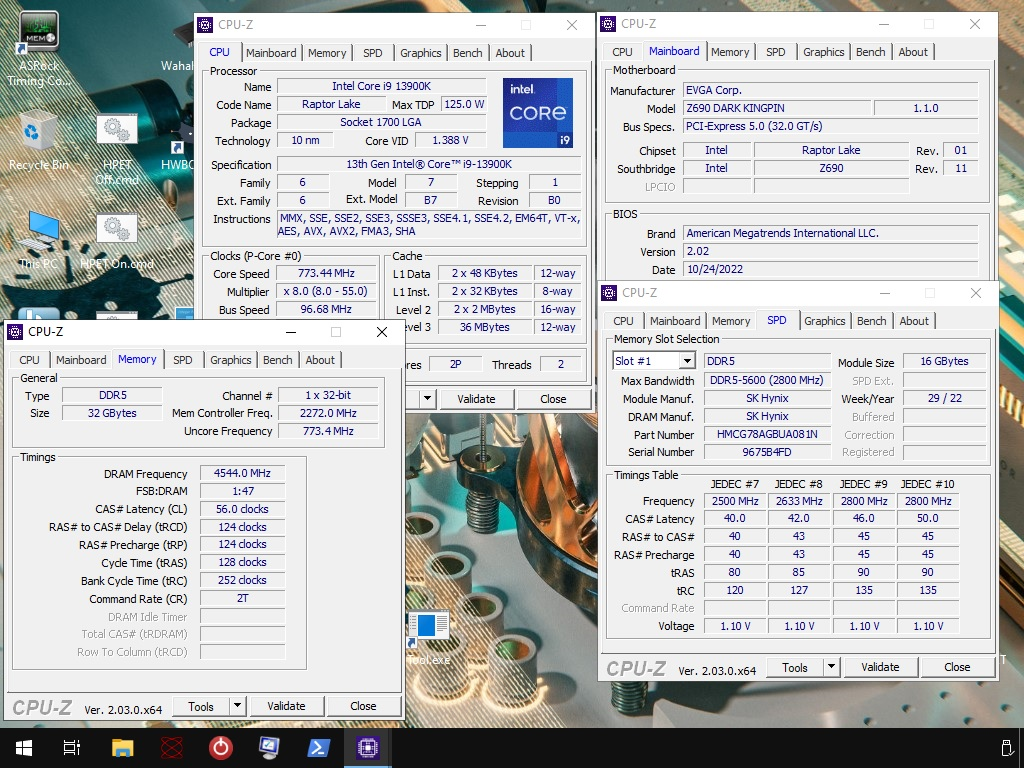The image size is (1024, 768).
Task: Click the title bar icon of the Mainboard CPU-Z window
Action: click(x=608, y=24)
